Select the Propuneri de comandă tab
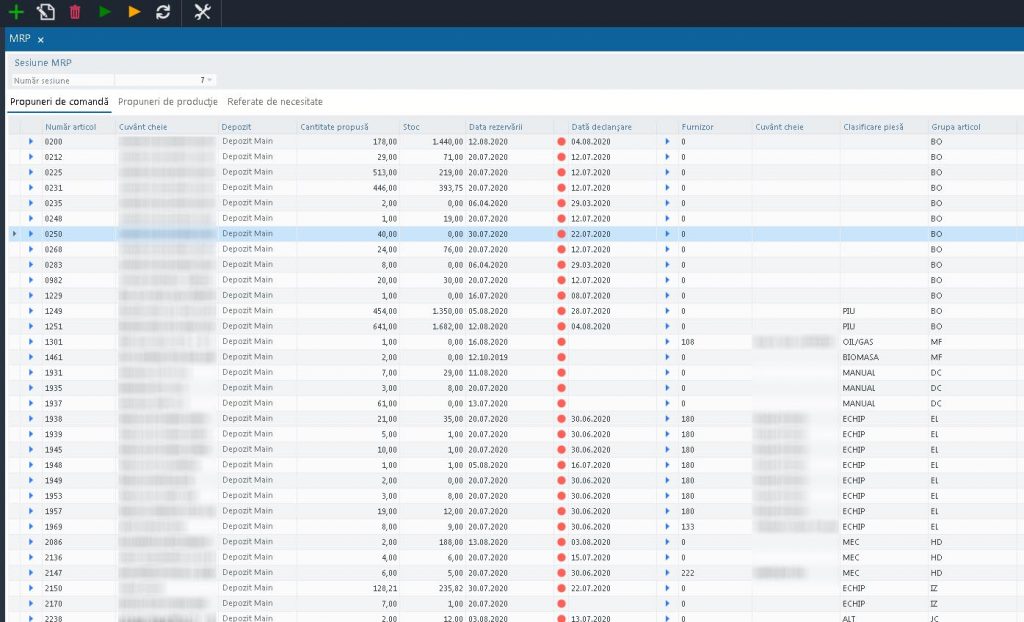Screen dimensions: 1024x622 tap(59, 102)
